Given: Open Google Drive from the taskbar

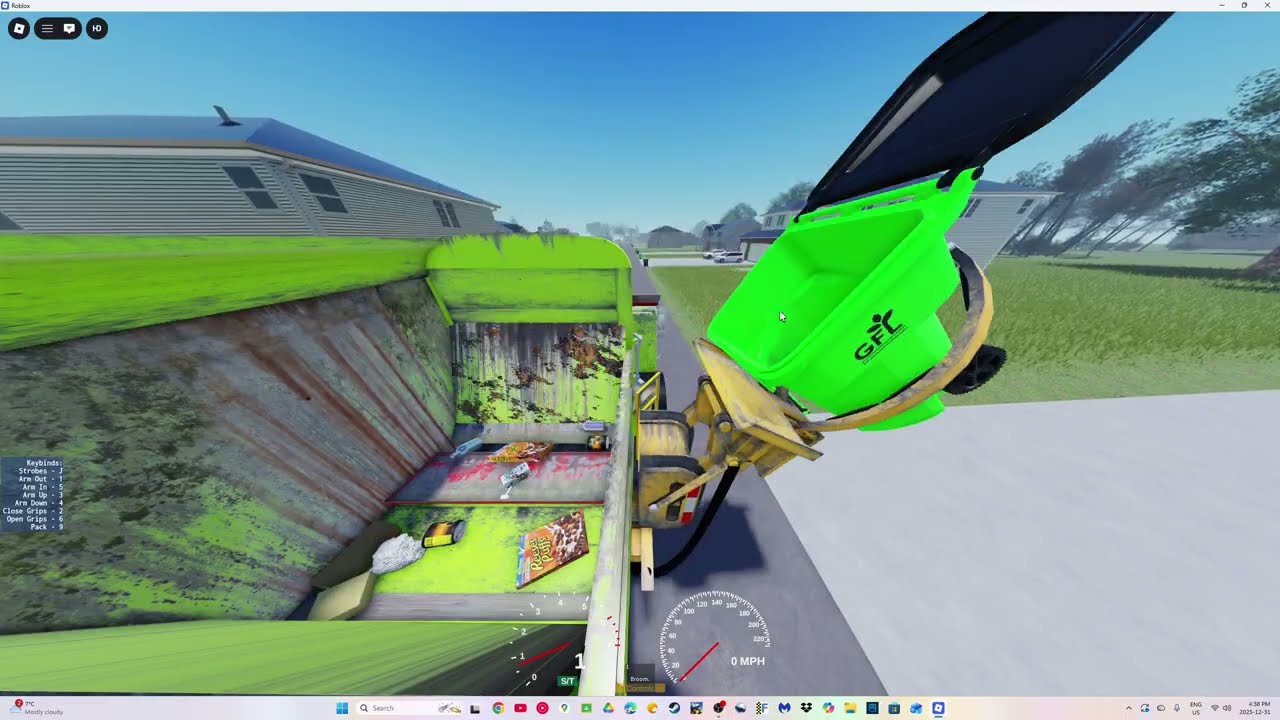Looking at the screenshot, I should (607, 708).
